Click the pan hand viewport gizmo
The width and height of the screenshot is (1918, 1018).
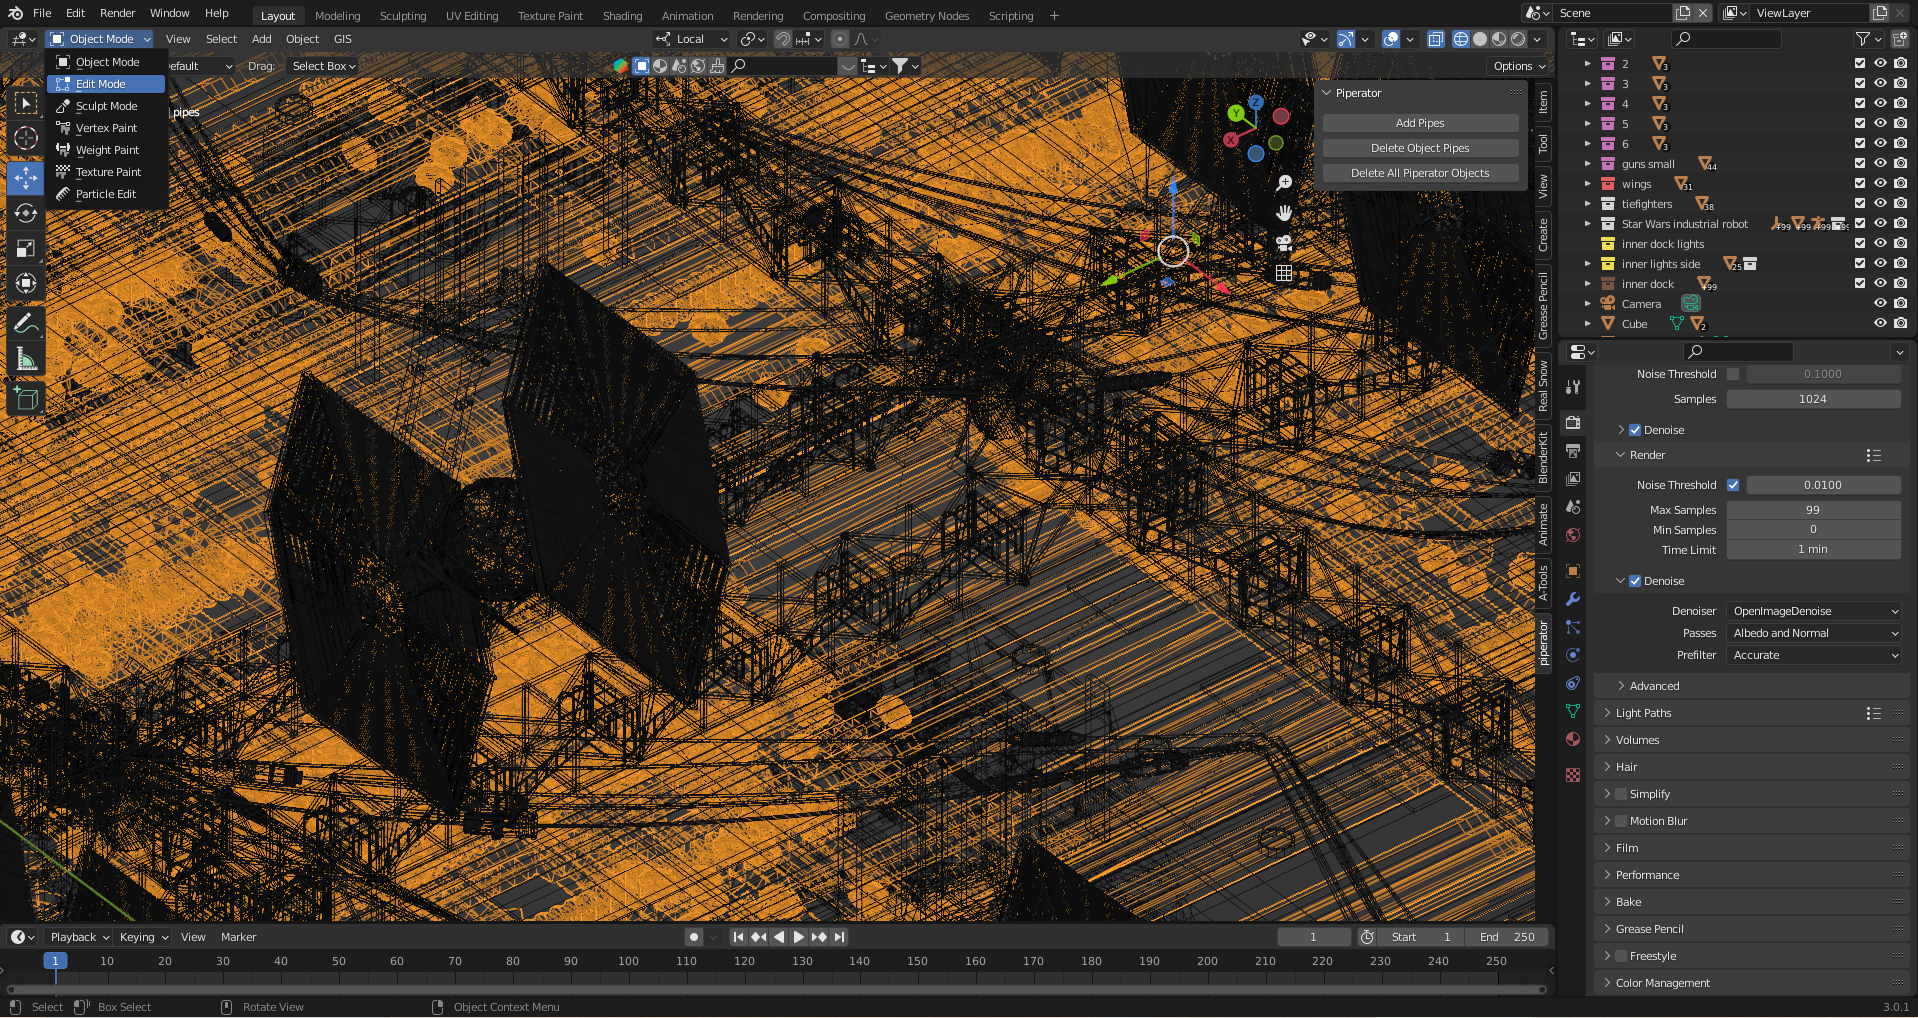coord(1284,213)
